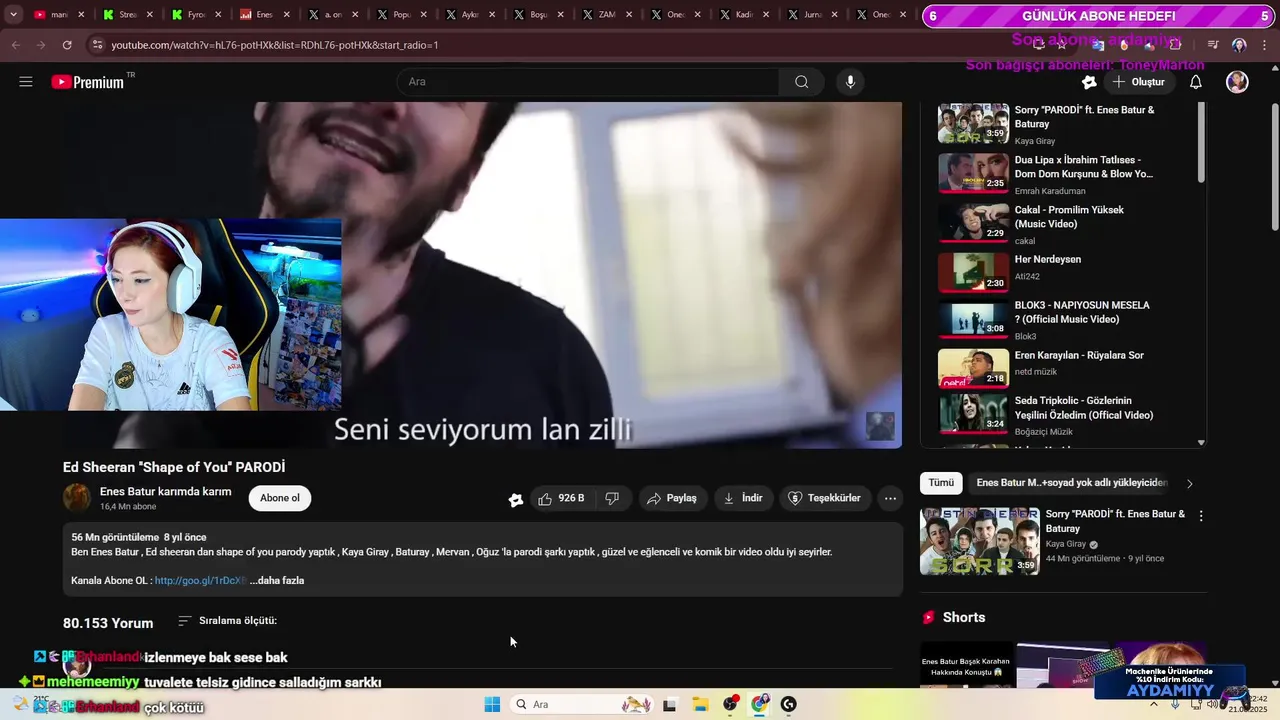Image resolution: width=1280 pixels, height=720 pixels.
Task: Click Windows taskbar search box
Action: coord(583,704)
